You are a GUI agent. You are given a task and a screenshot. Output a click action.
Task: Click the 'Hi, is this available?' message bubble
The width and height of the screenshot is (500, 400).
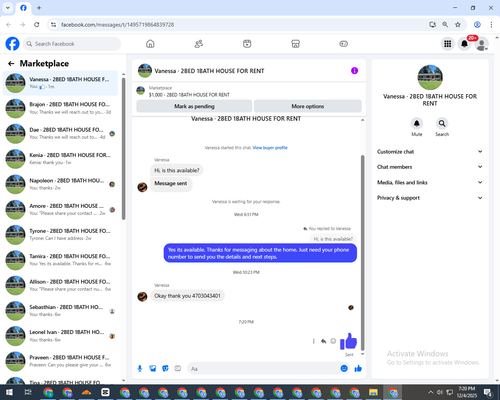point(177,170)
